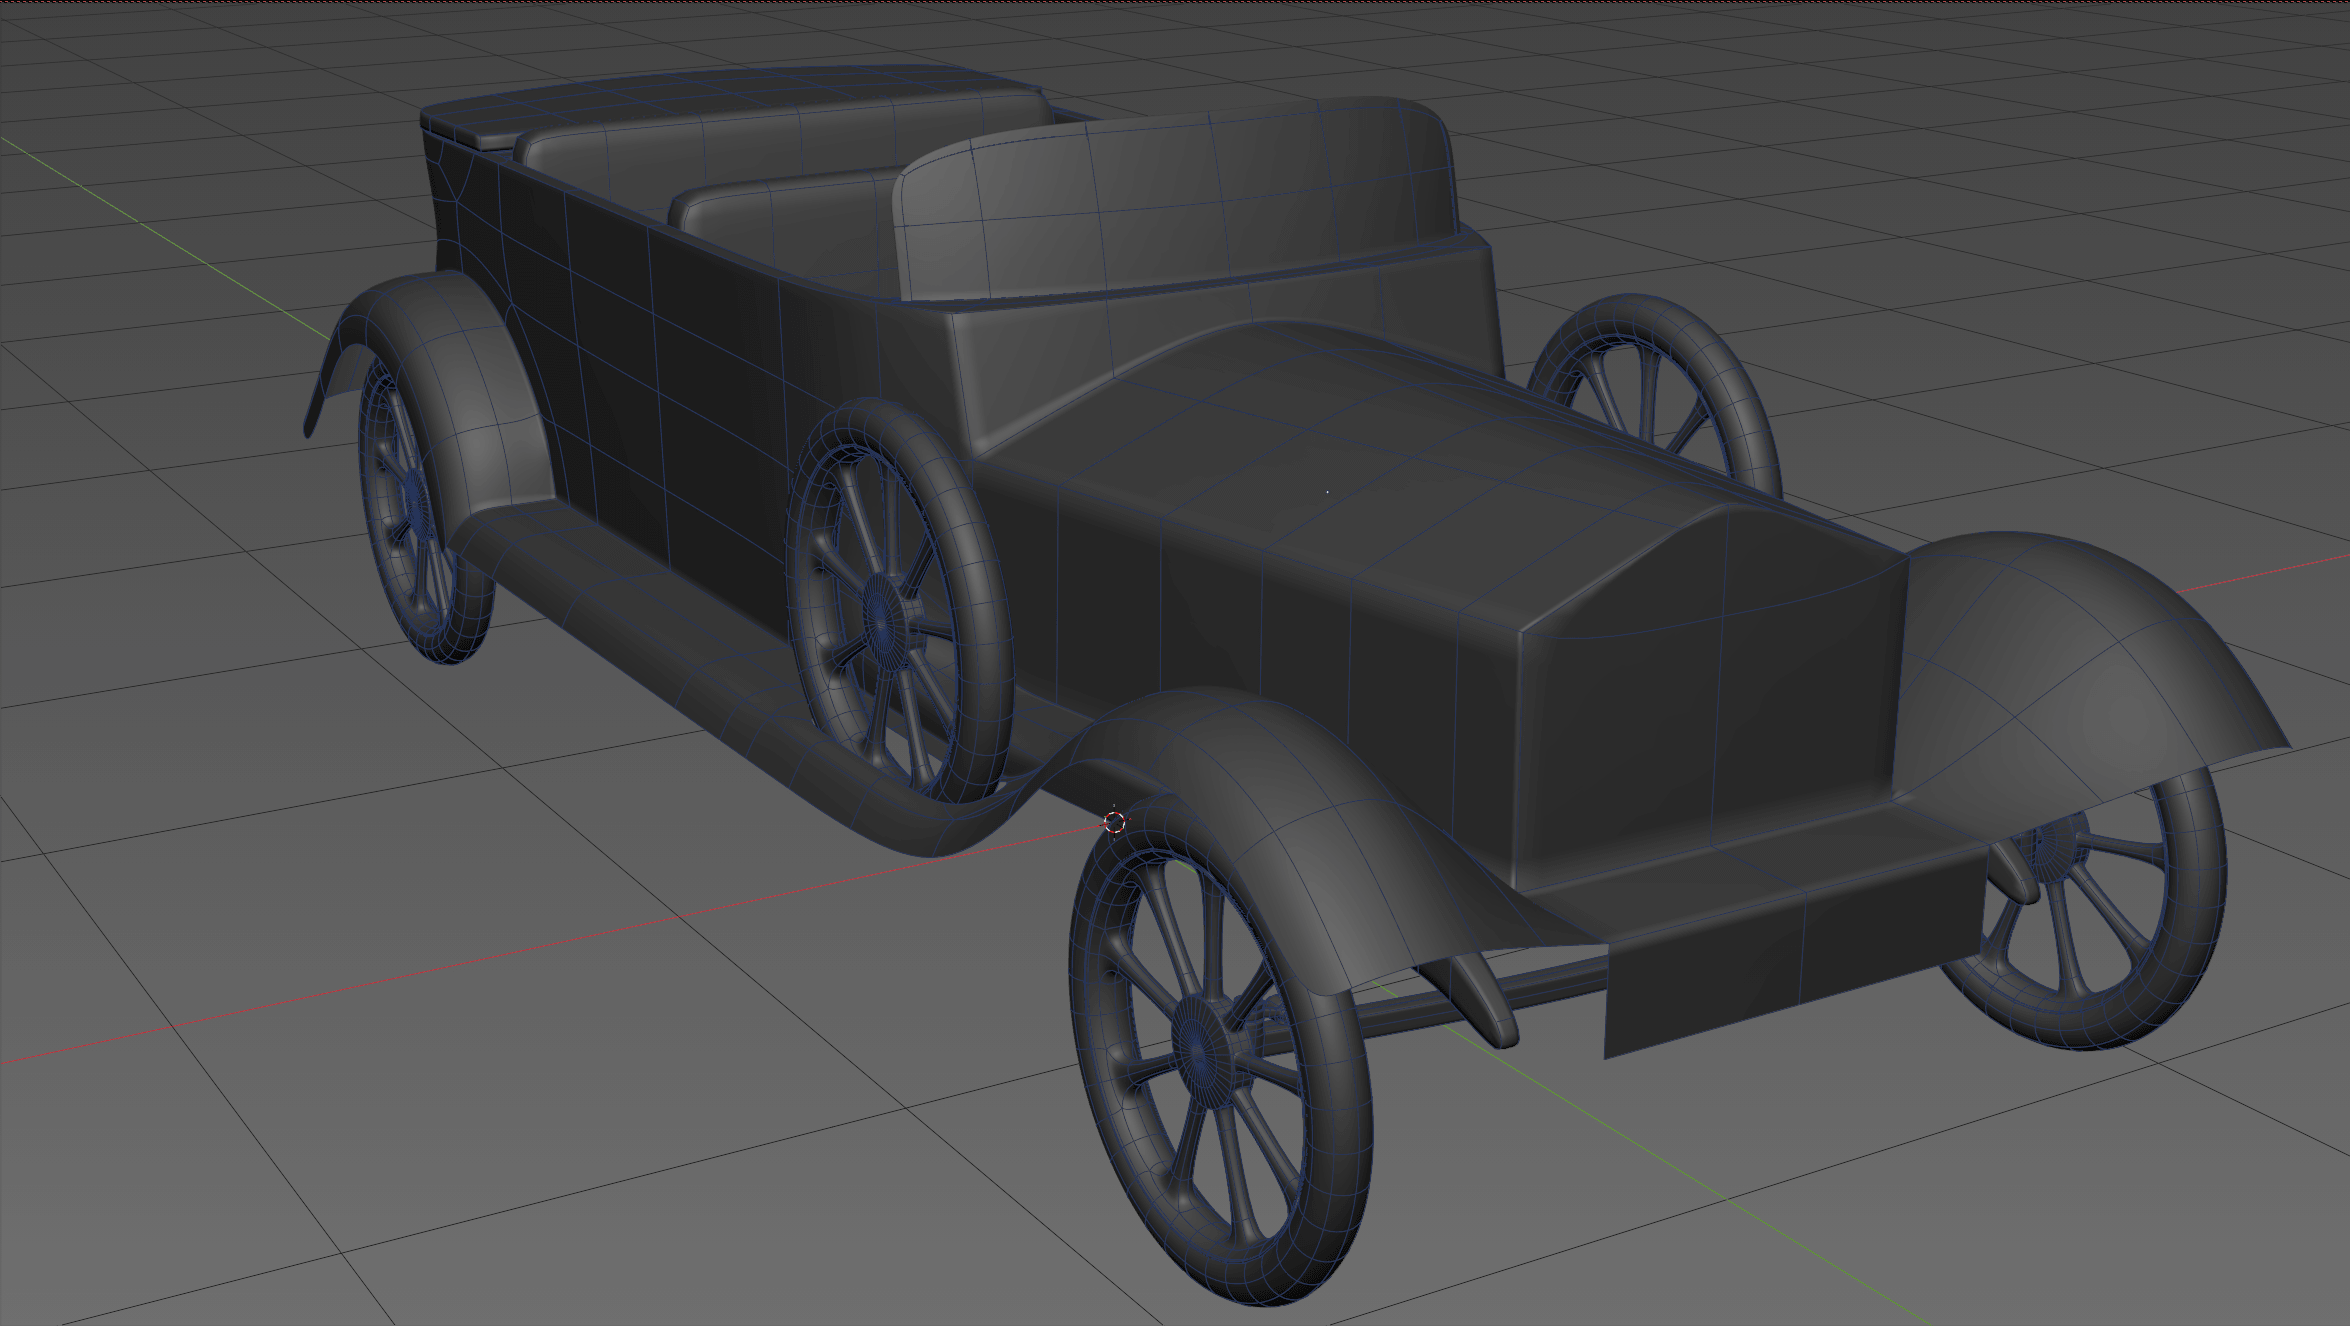
Task: Click the 3D cursor crosshair in the viewport
Action: (1115, 822)
